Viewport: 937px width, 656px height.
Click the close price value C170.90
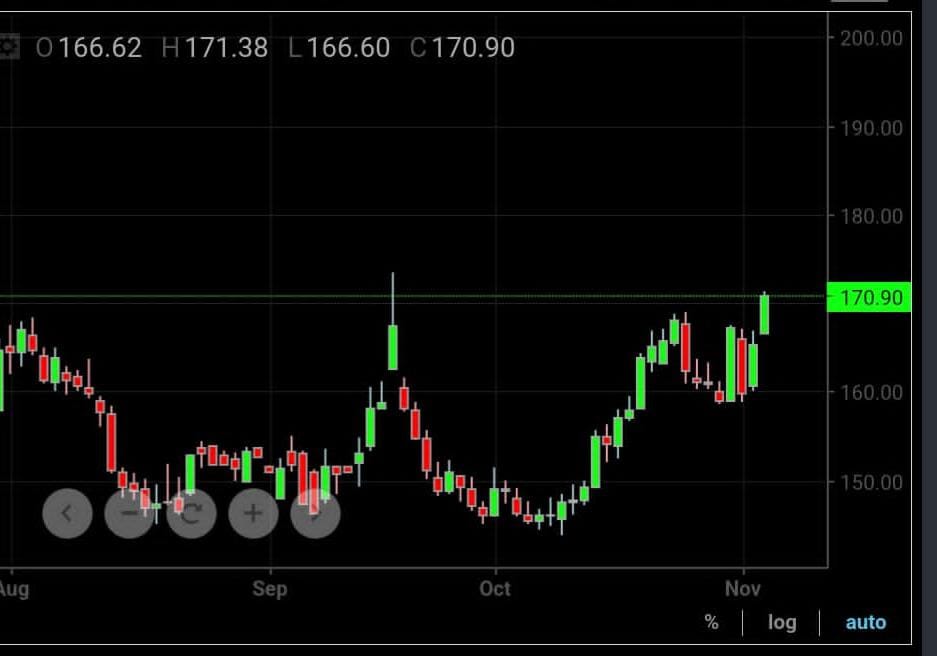tap(462, 47)
